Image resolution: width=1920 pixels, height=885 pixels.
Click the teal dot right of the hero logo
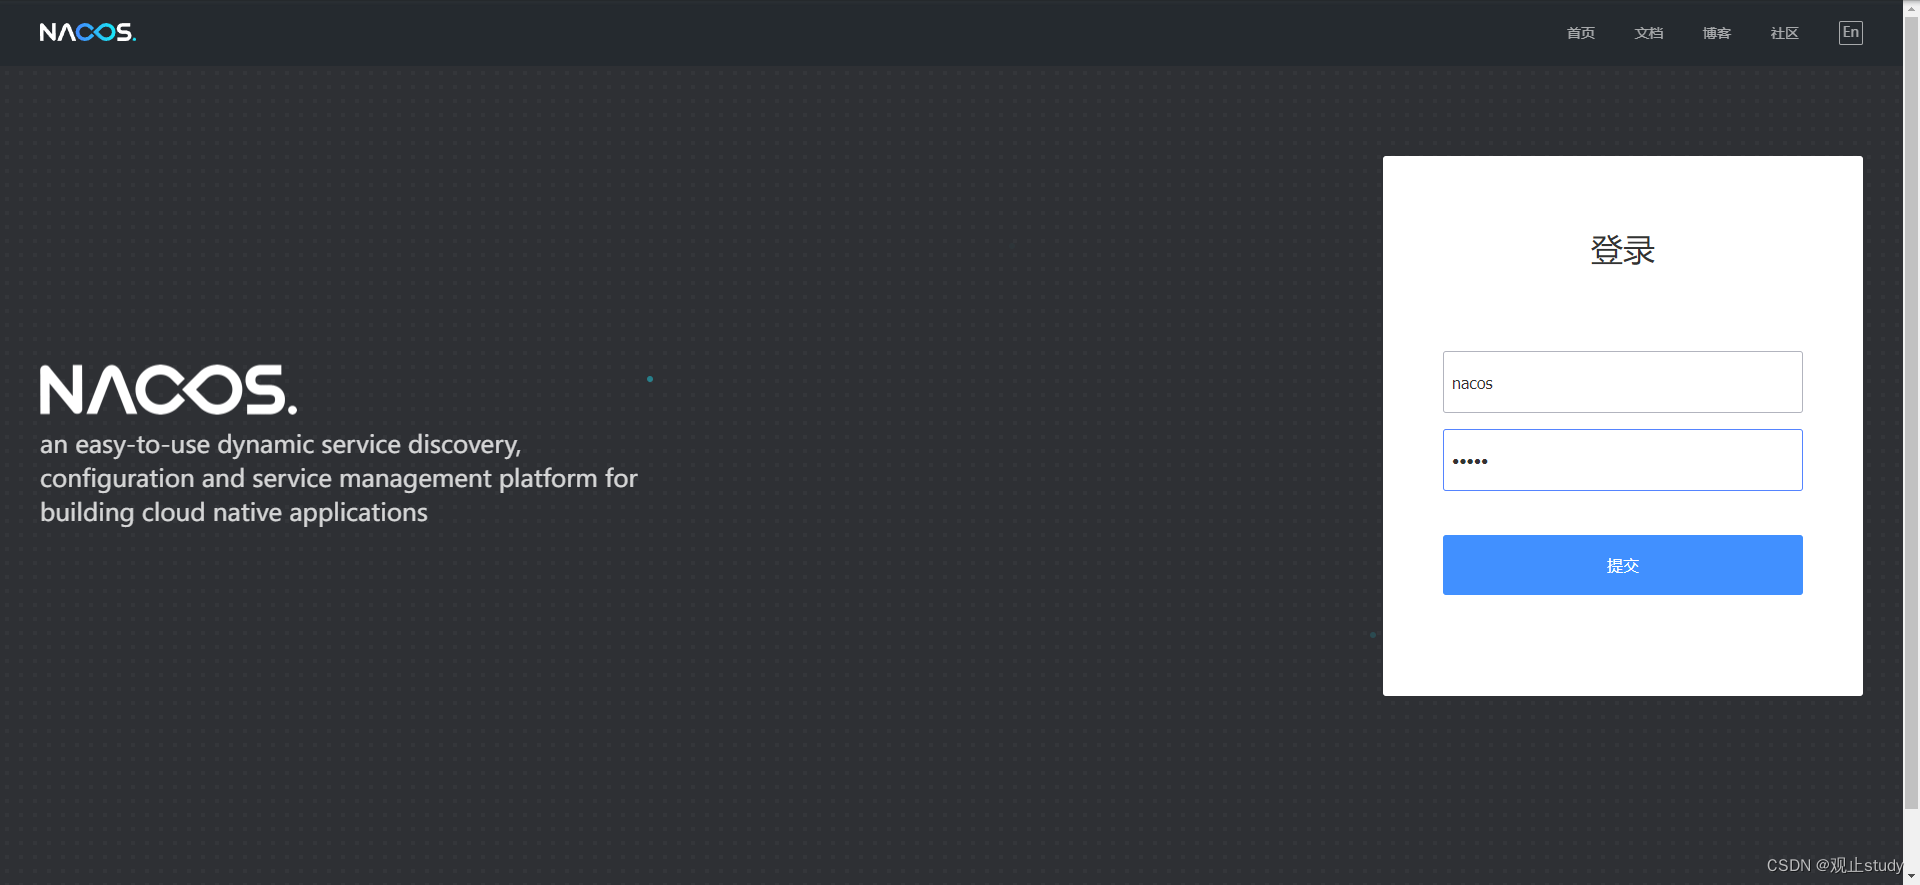point(650,379)
